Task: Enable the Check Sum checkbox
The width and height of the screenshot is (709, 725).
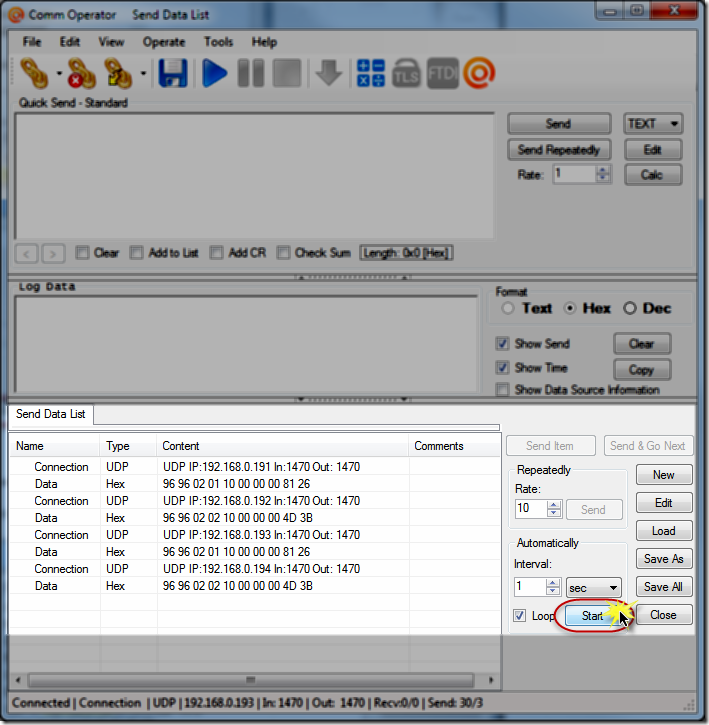Action: pos(283,252)
